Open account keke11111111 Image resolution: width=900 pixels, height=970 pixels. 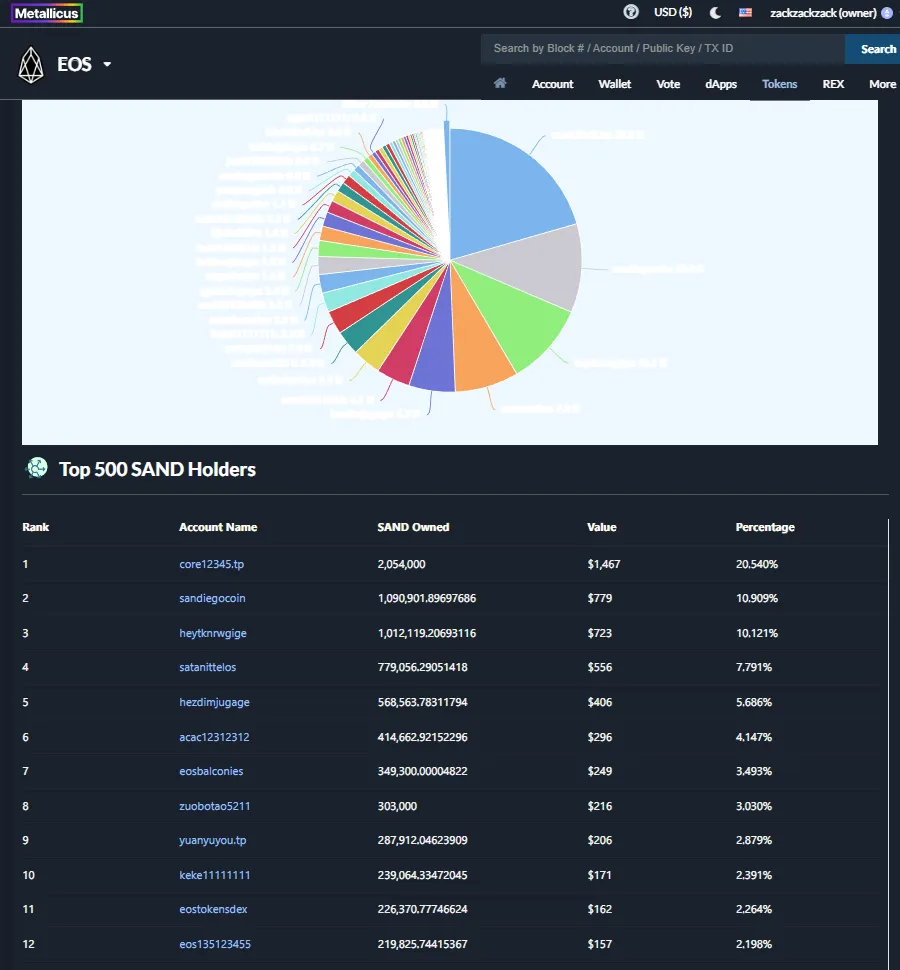[x=215, y=875]
